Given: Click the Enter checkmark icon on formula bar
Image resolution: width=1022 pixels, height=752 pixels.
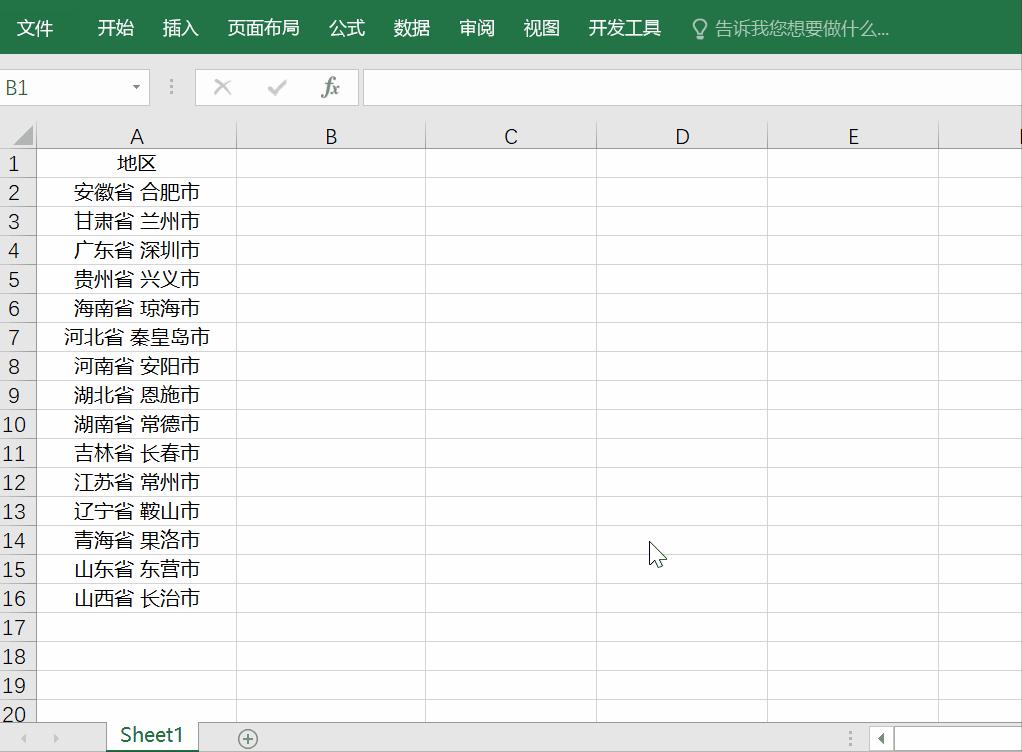Looking at the screenshot, I should (277, 87).
